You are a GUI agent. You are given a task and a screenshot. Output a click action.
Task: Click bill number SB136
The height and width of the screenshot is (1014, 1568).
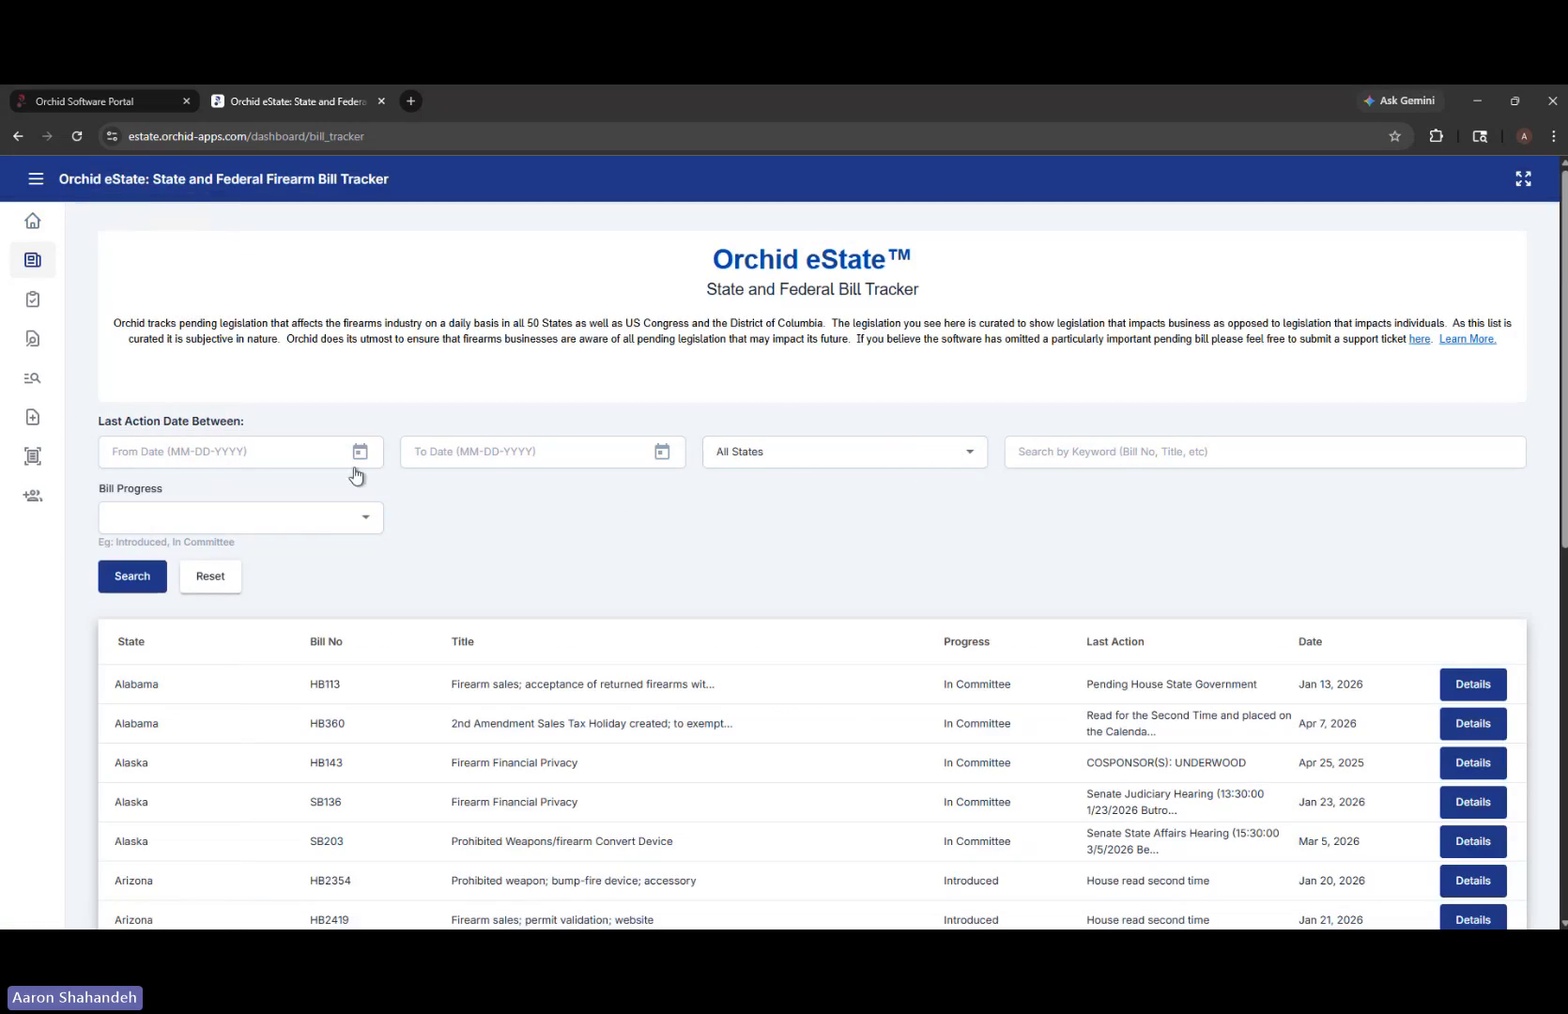[325, 802]
